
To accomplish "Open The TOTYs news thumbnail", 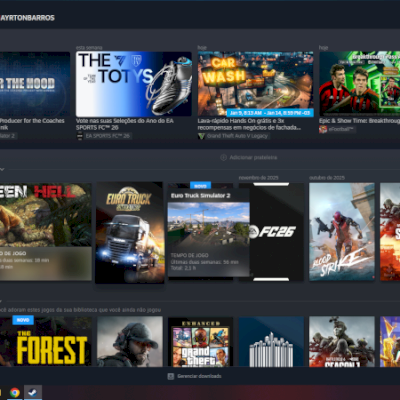I will 134,84.
